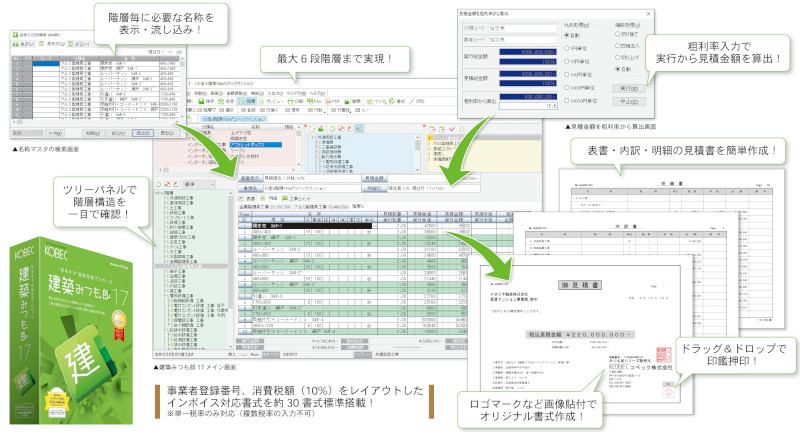
Task: Select the 四捨五入 radio button
Action: (x=617, y=46)
